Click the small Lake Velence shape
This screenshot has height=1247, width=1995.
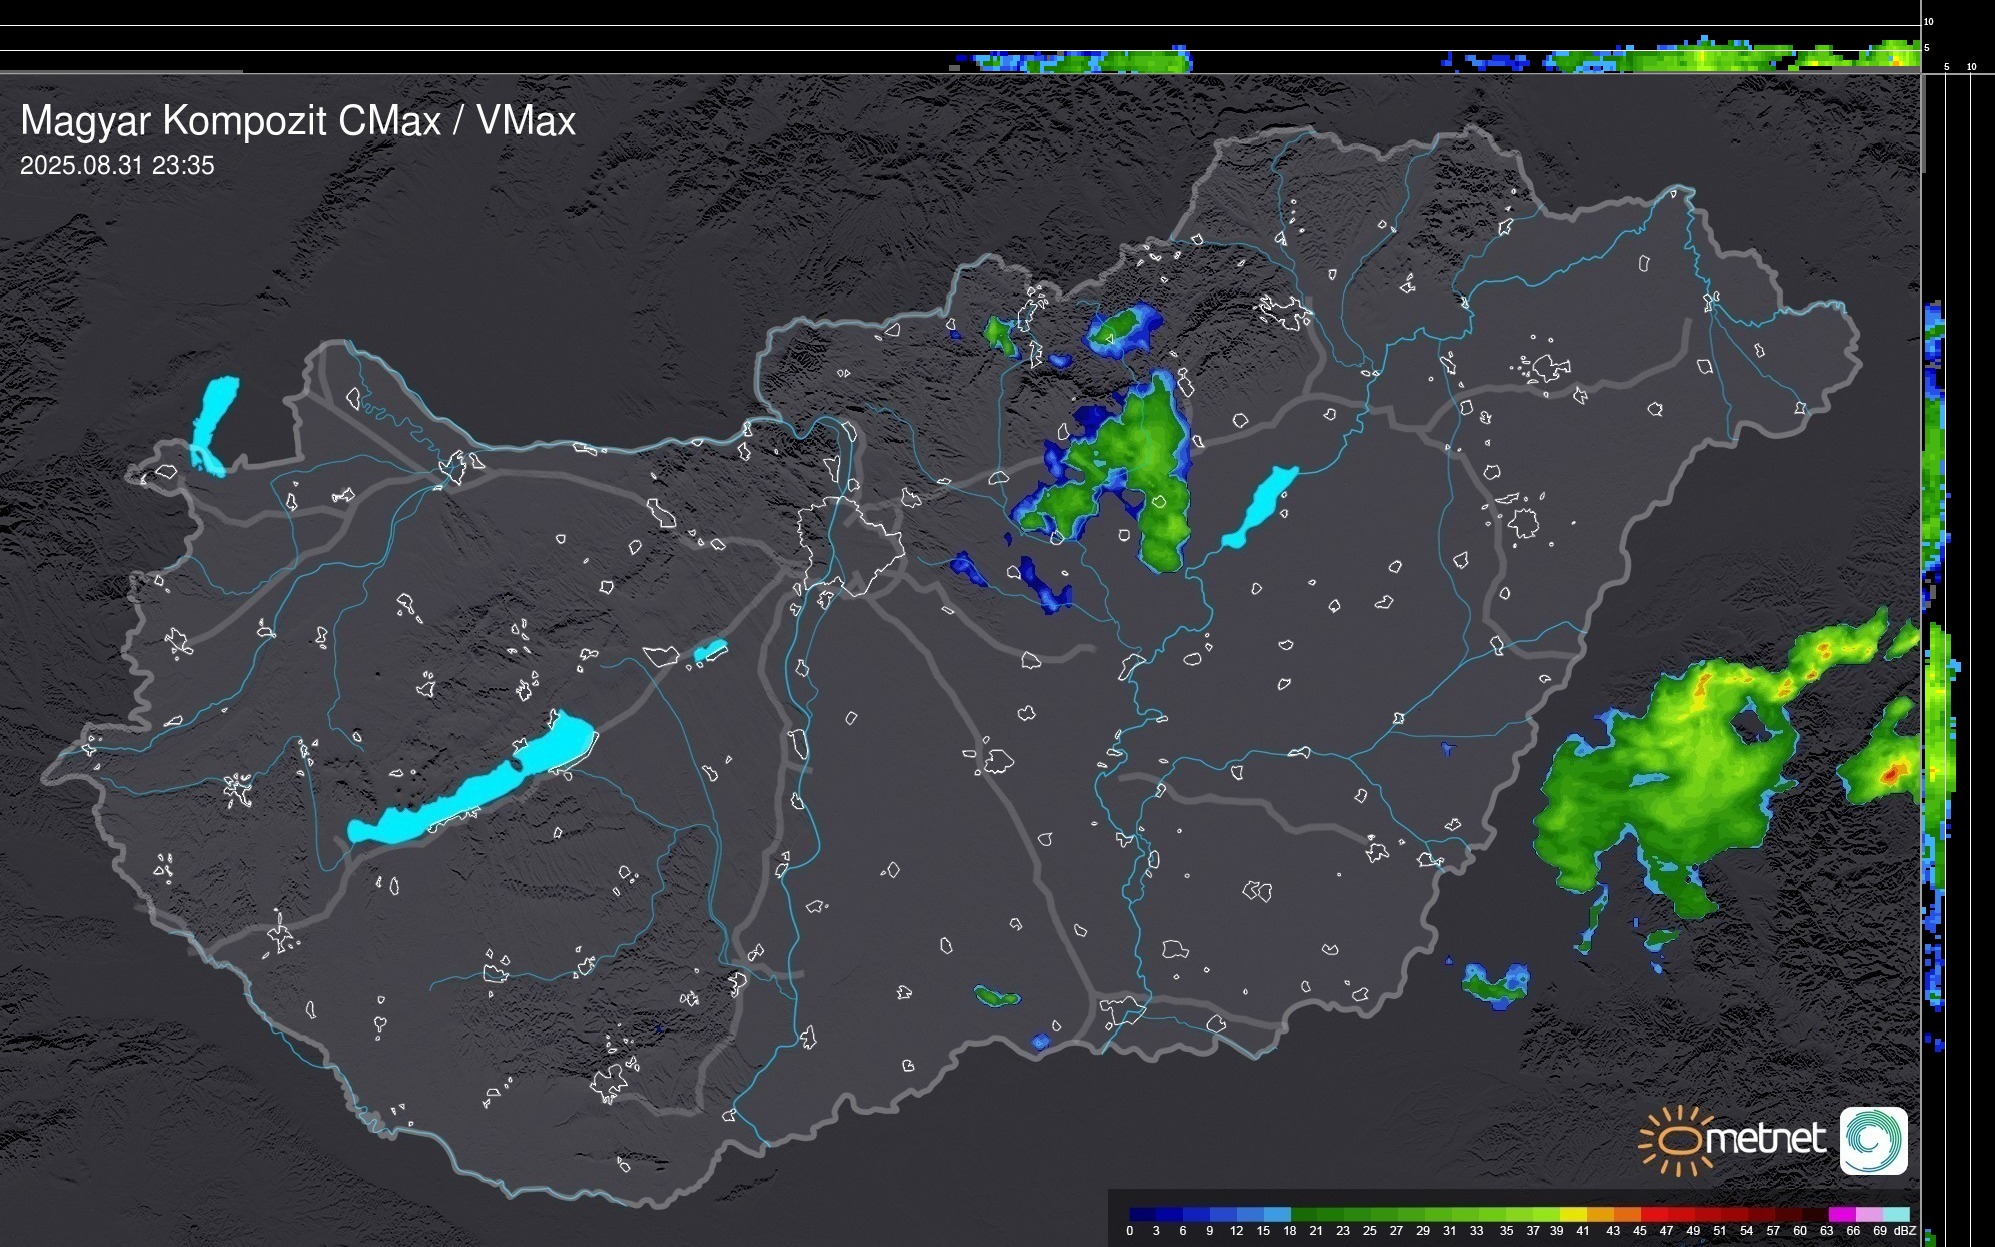(x=709, y=651)
